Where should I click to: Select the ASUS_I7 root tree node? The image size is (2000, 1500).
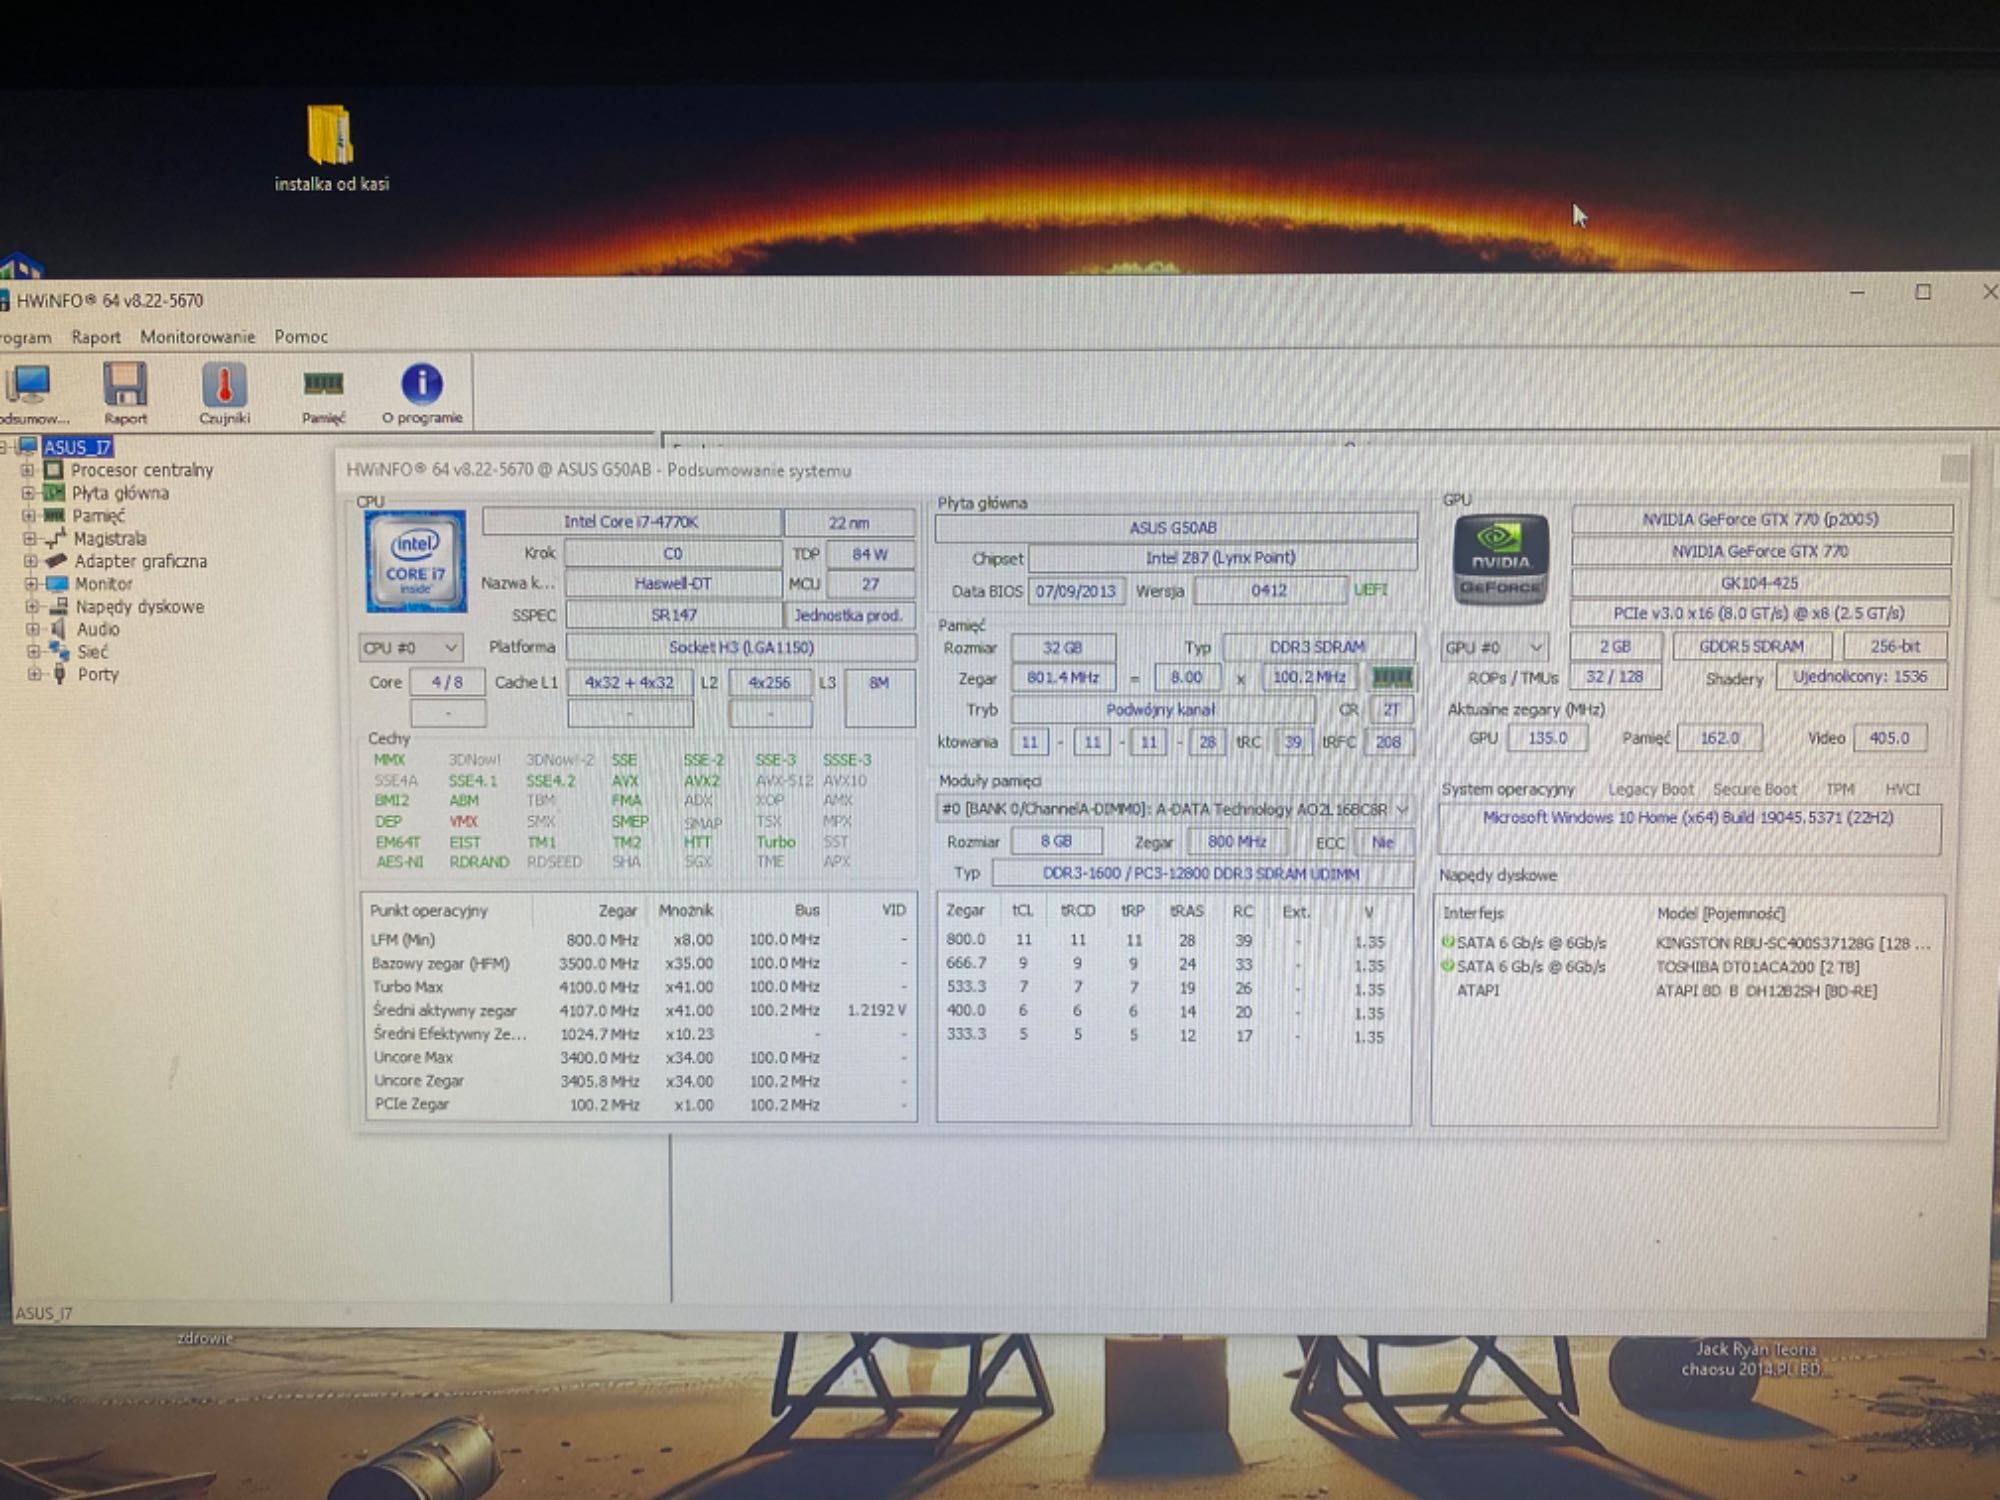pos(77,447)
